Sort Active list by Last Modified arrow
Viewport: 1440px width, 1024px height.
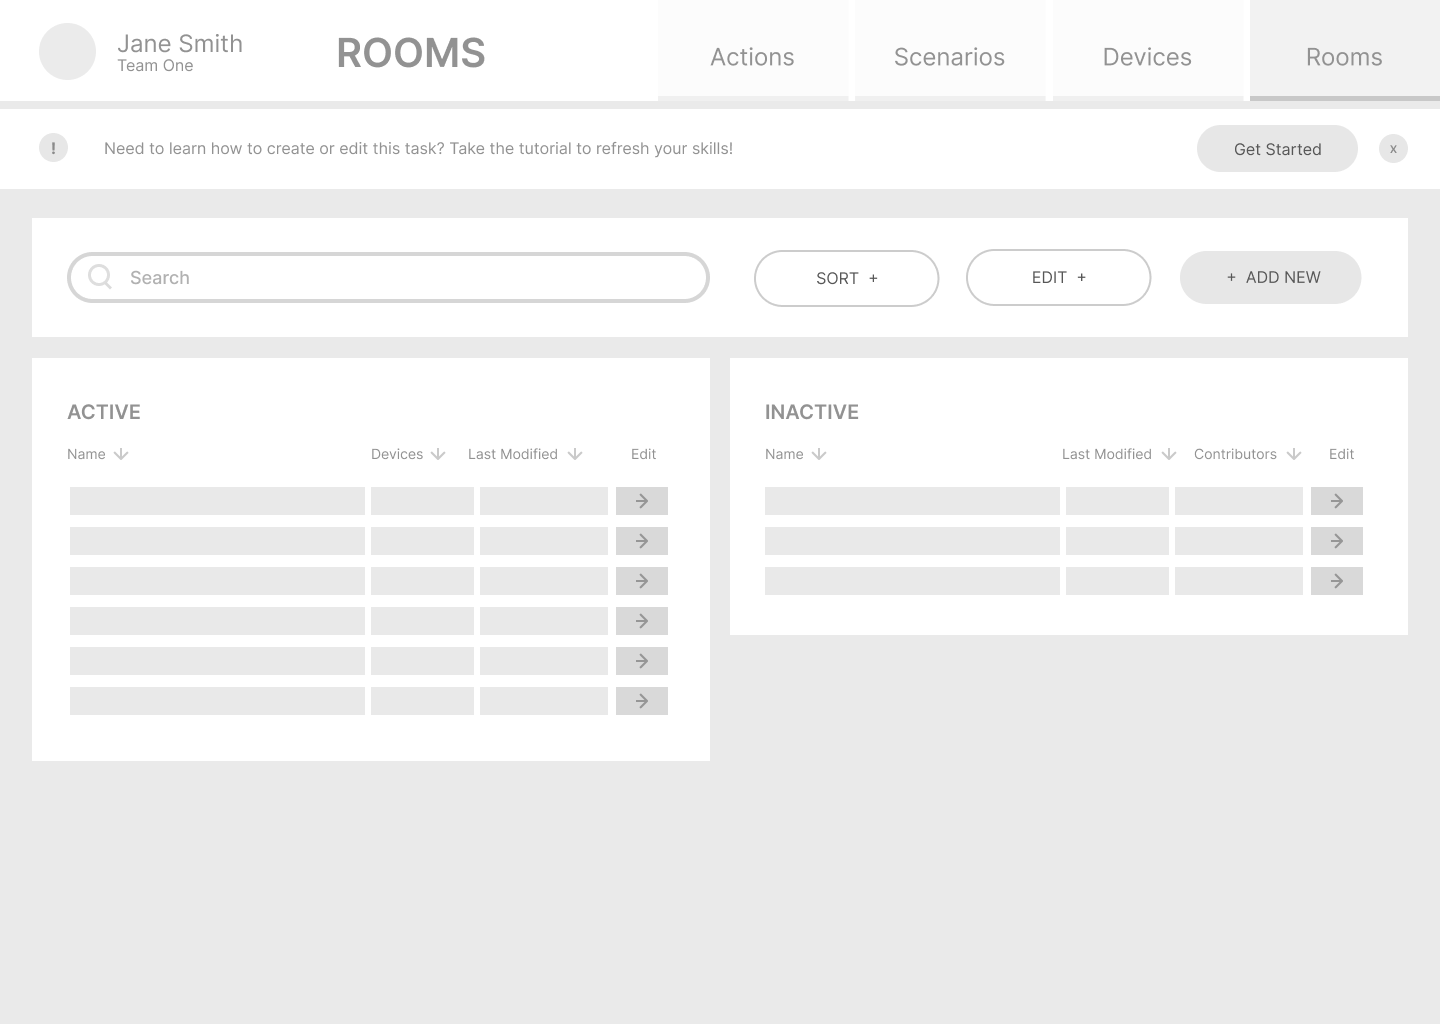[575, 454]
